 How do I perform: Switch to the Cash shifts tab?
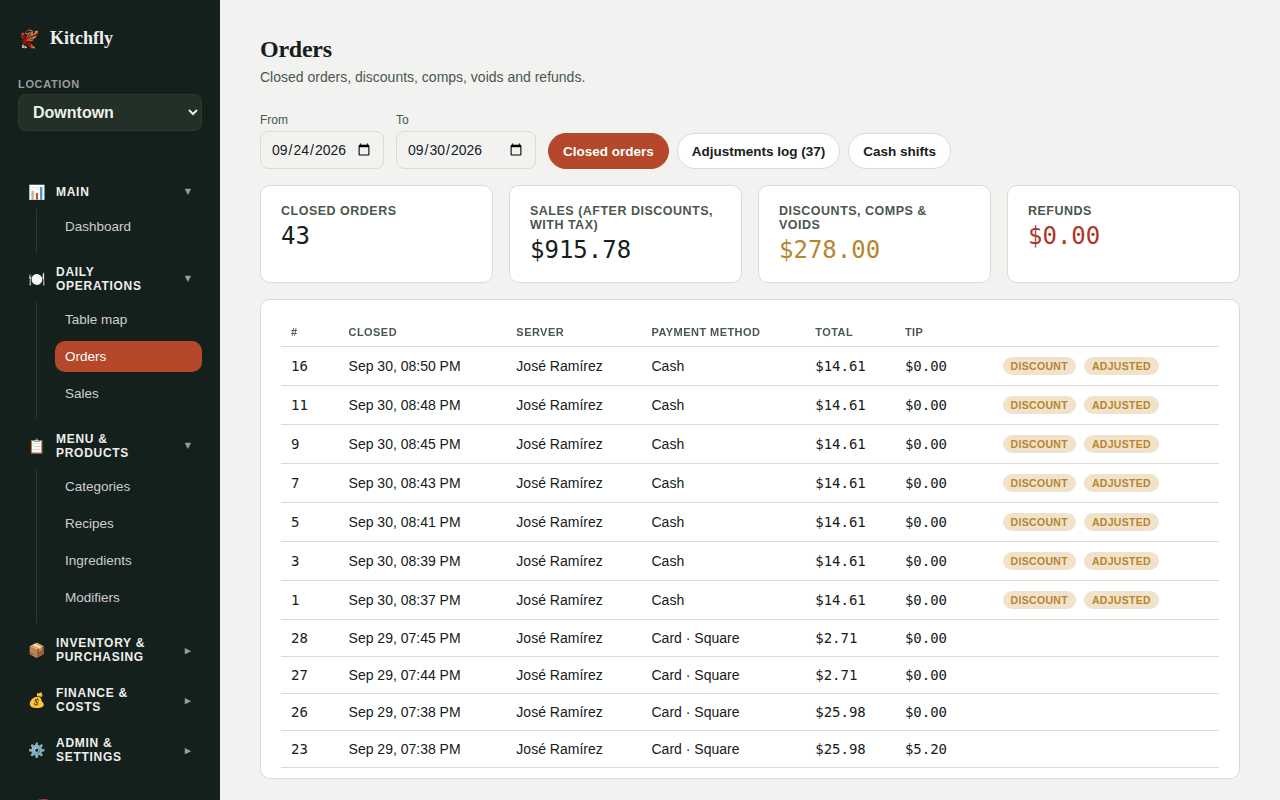[x=899, y=151]
